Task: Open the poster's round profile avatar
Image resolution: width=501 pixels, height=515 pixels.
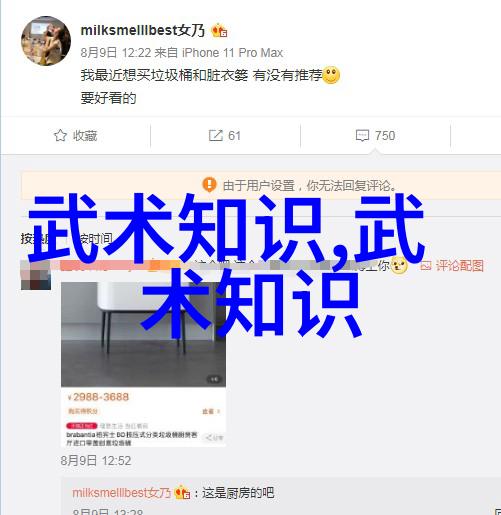Action: 46,41
